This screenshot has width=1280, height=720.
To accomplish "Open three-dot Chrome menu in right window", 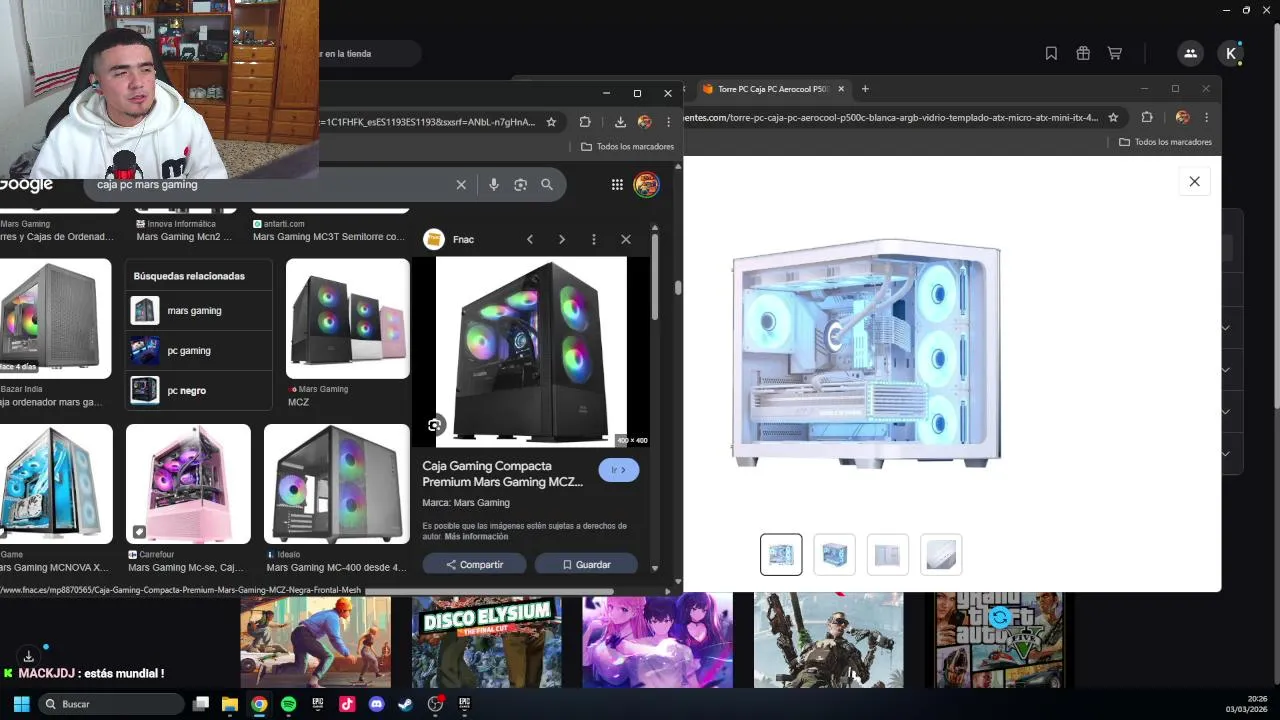I will [x=1207, y=118].
